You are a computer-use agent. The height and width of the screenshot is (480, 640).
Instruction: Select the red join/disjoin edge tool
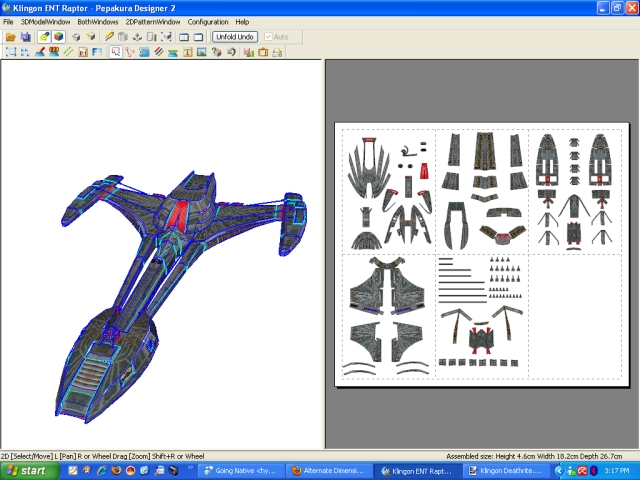coord(130,52)
